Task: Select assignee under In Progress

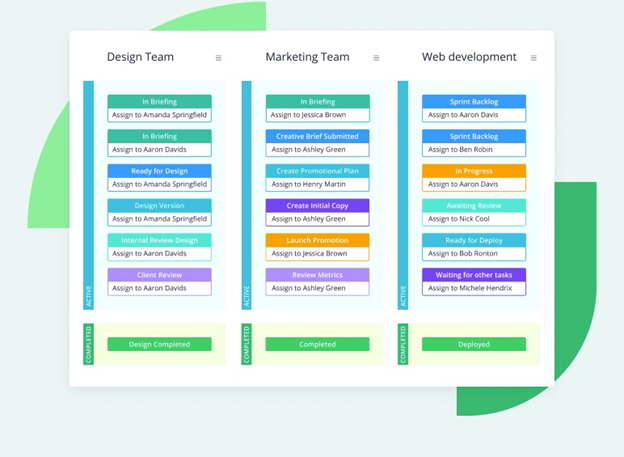Action: (x=474, y=184)
